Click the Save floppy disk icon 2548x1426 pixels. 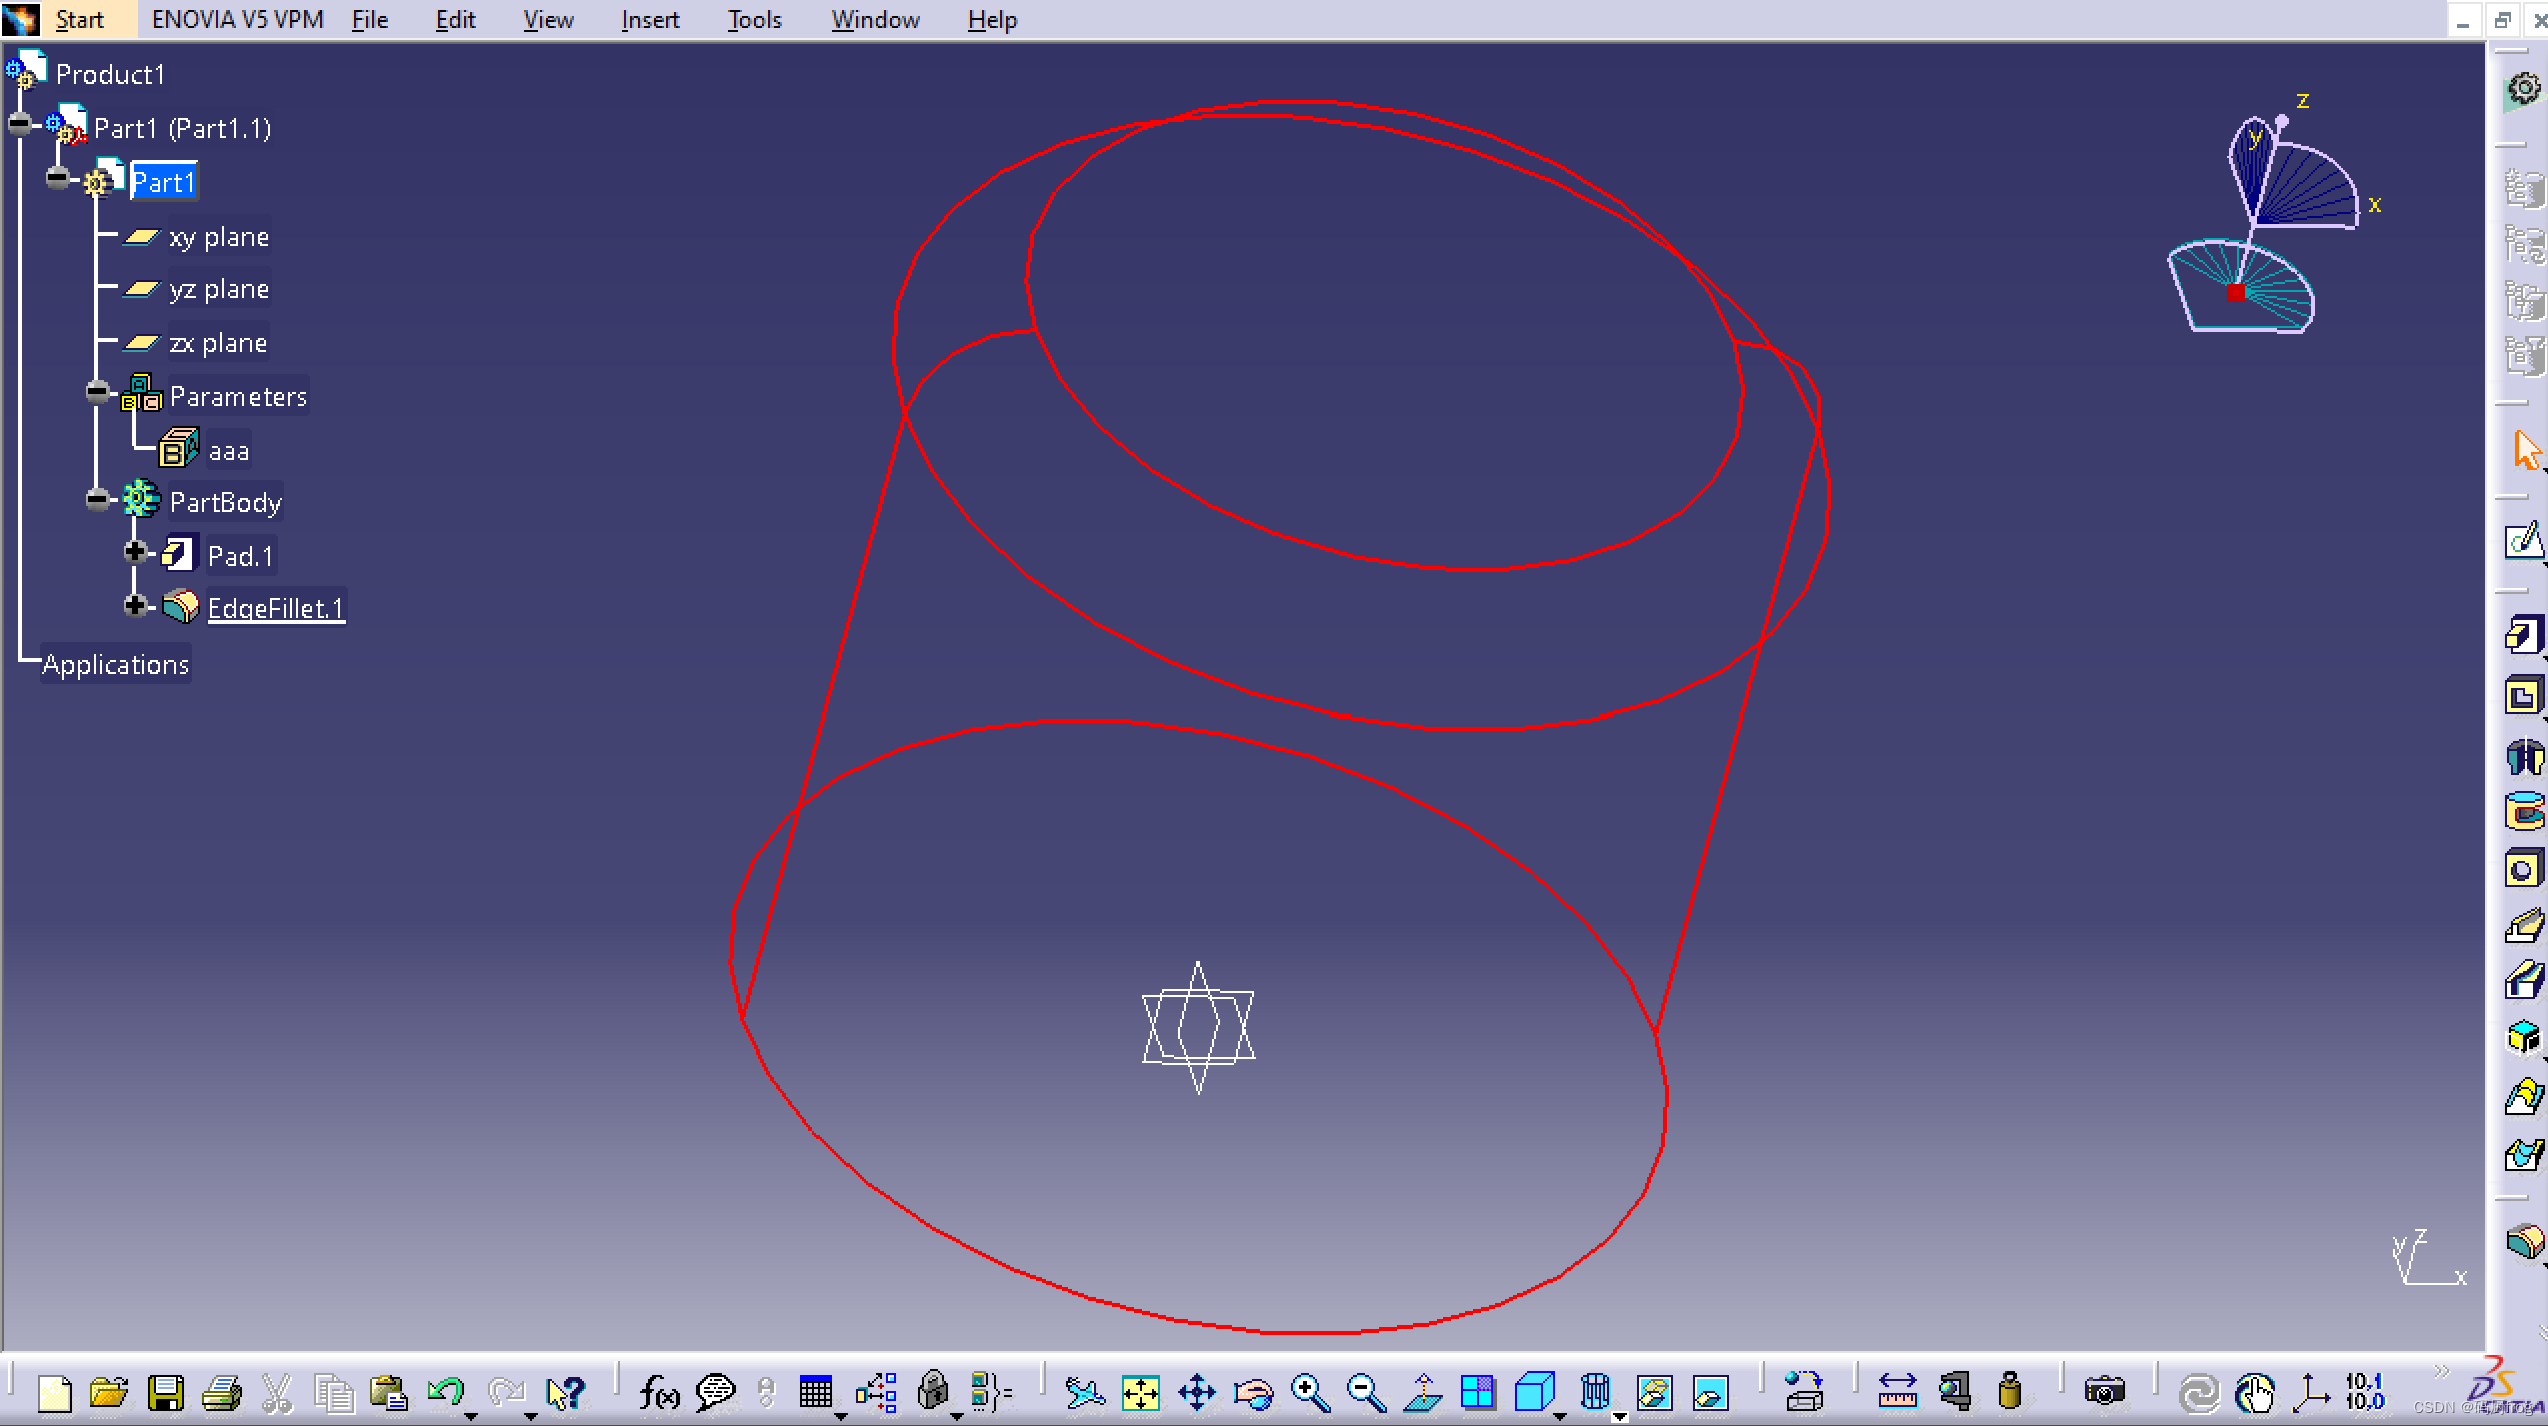165,1392
